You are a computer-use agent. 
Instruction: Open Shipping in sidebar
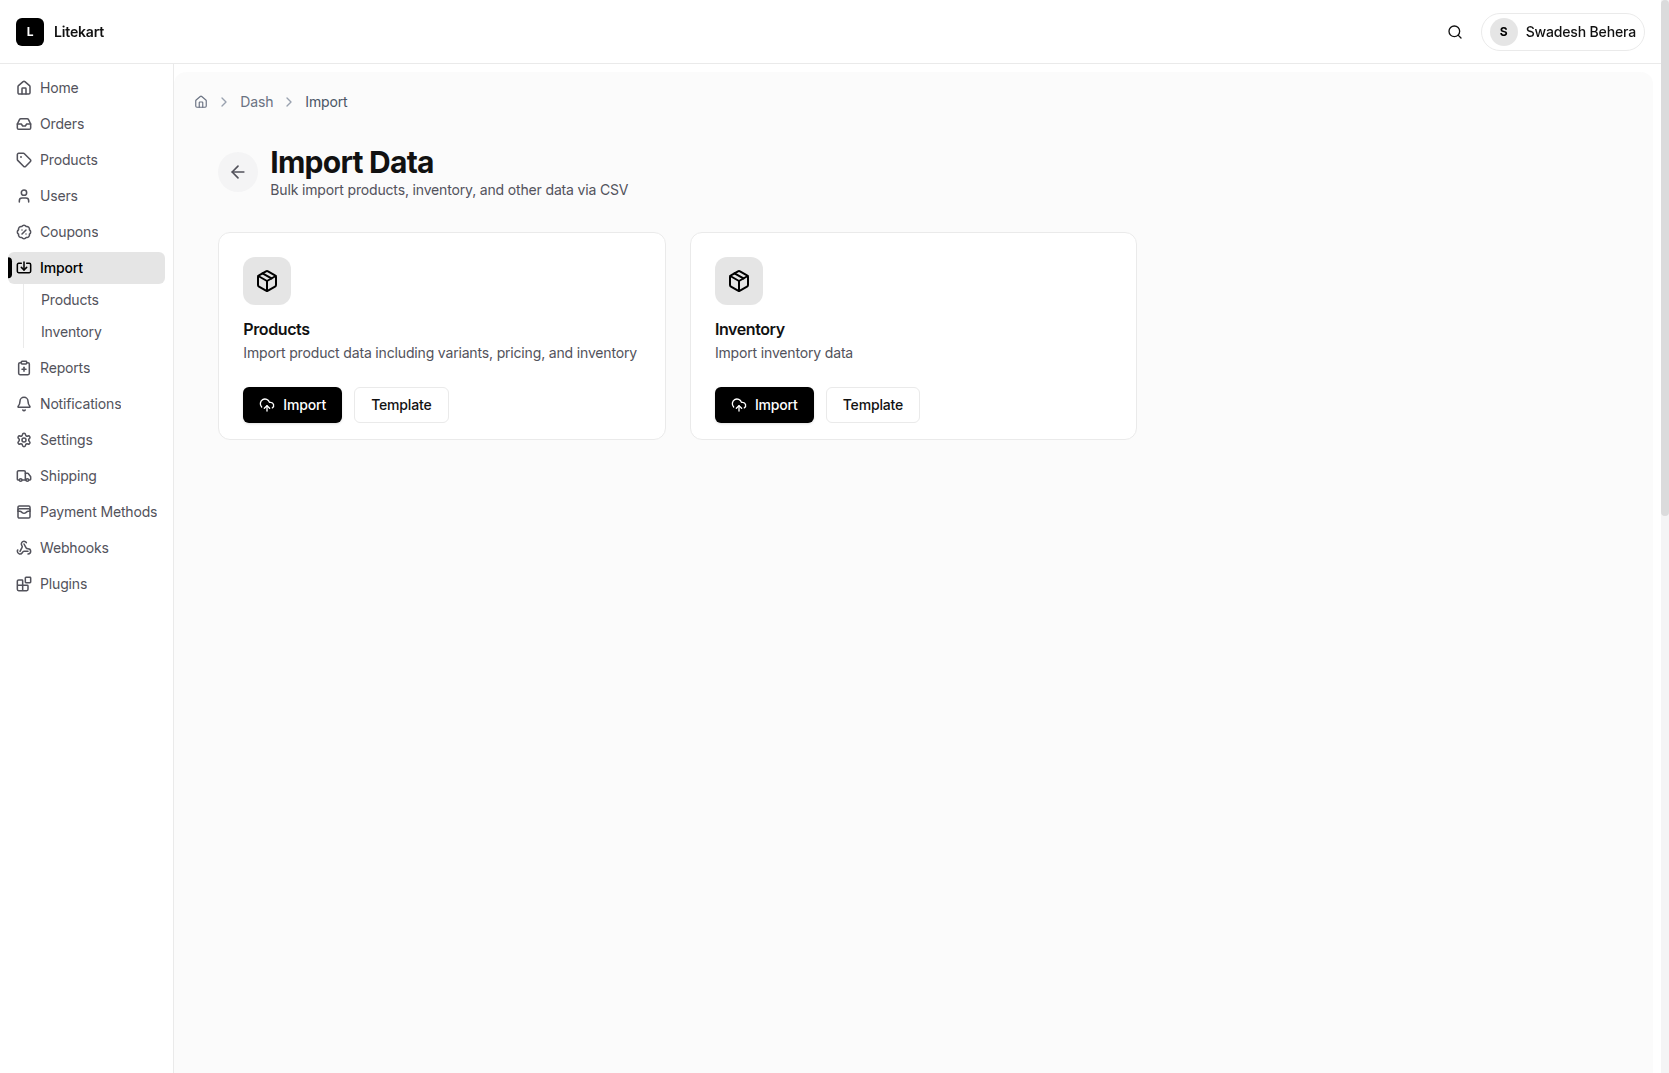86,476
